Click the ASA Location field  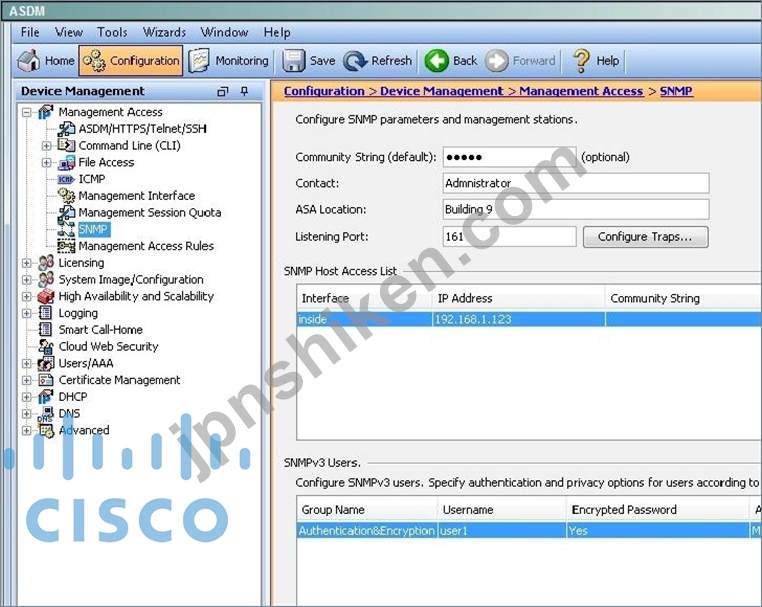click(576, 209)
